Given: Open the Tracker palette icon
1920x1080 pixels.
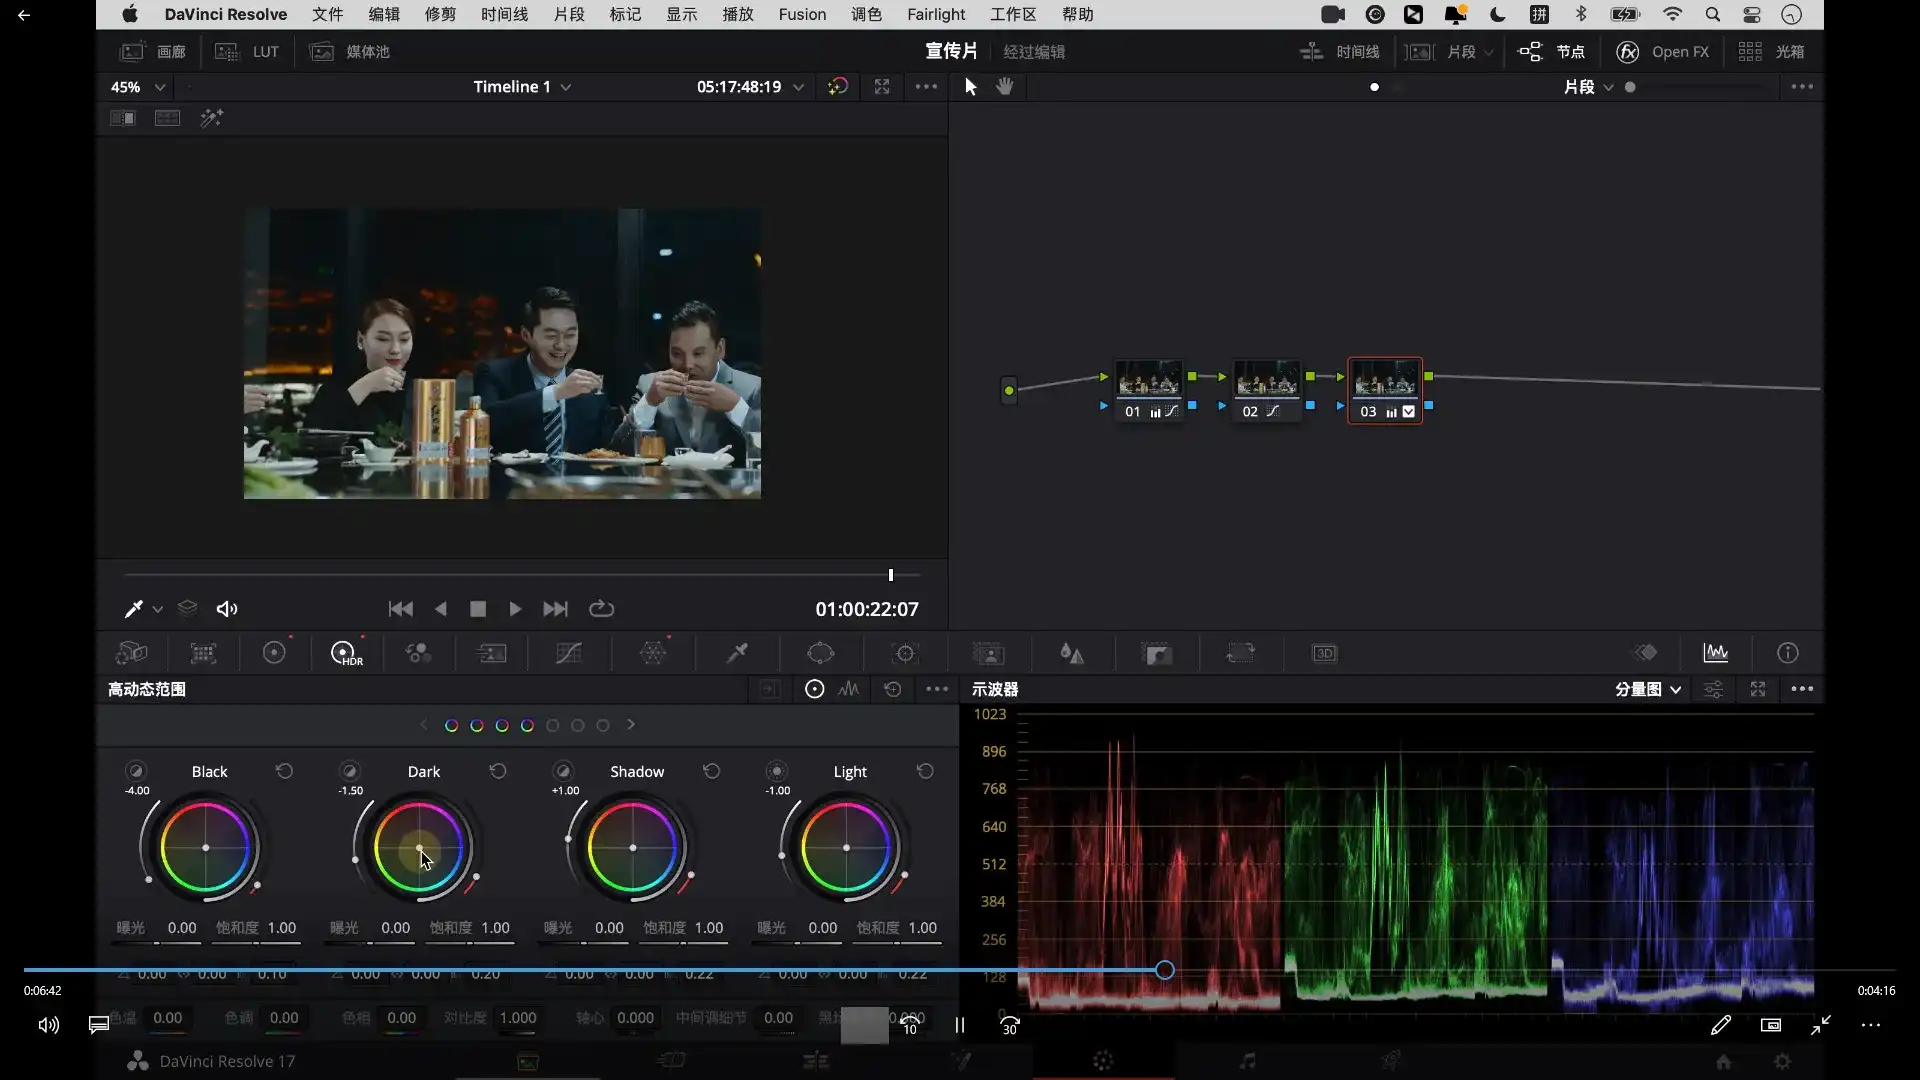Looking at the screenshot, I should (x=904, y=653).
